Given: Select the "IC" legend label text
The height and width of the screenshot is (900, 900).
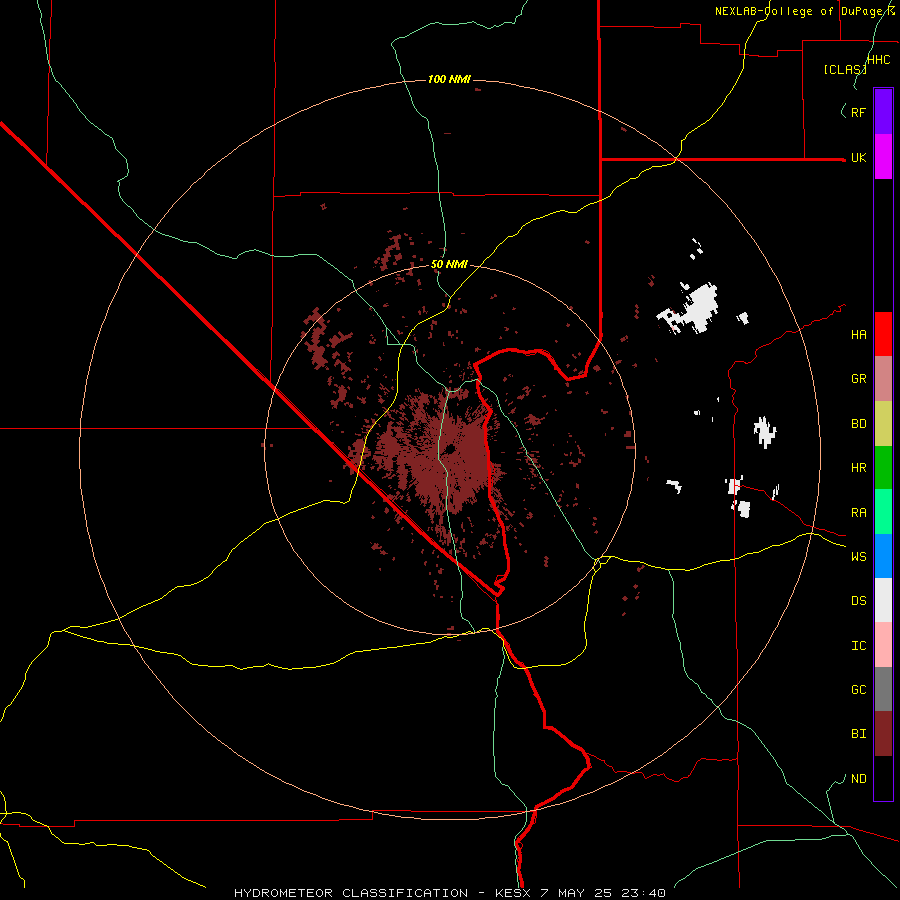Looking at the screenshot, I should coord(858,646).
